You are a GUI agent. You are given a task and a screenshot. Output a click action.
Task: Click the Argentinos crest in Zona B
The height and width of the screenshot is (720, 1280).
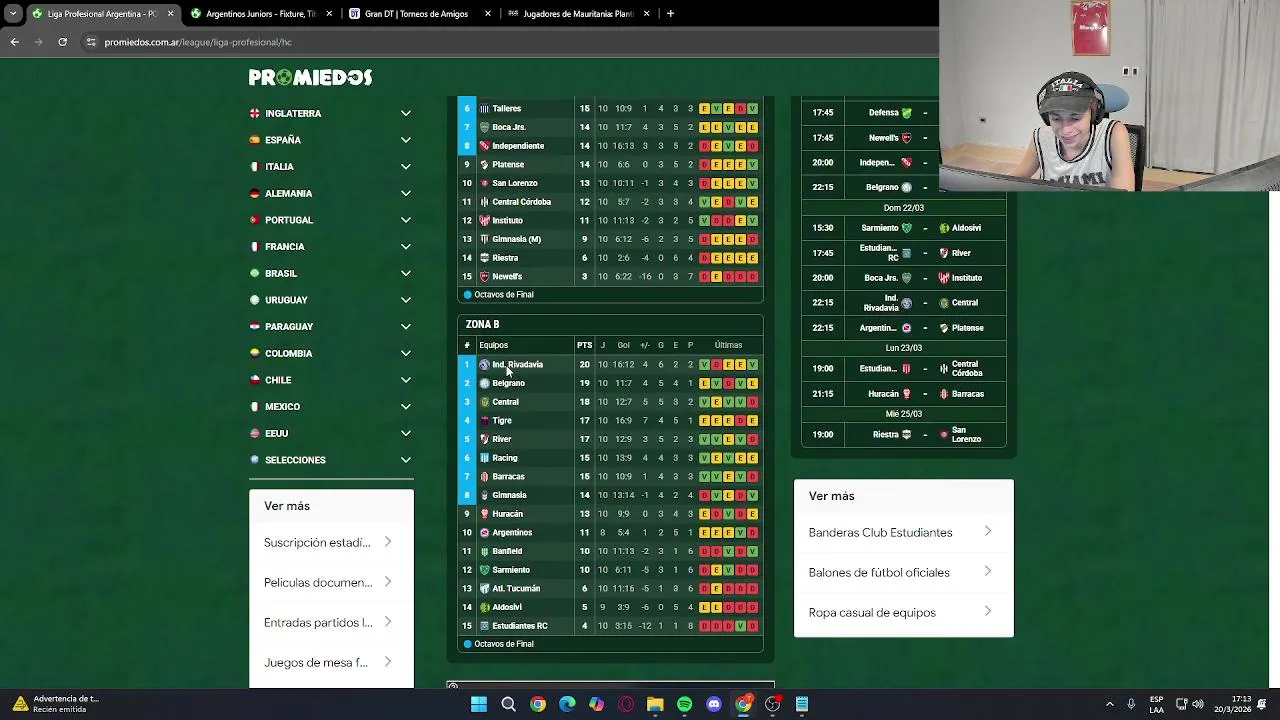point(484,533)
